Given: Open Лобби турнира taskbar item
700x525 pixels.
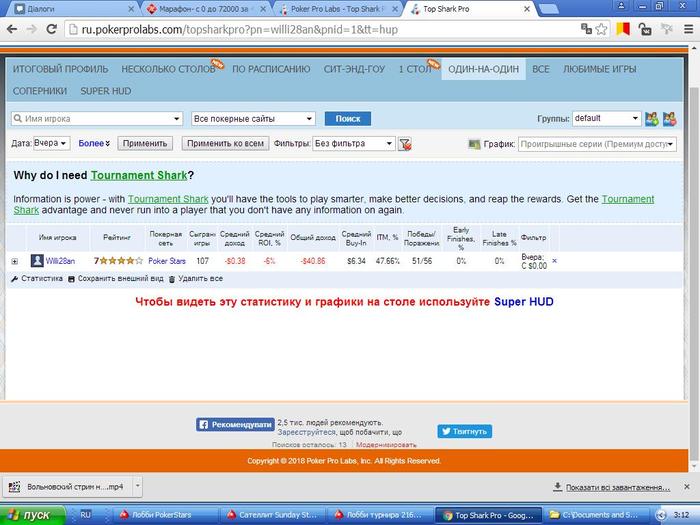Looking at the screenshot, I should pos(379,515).
